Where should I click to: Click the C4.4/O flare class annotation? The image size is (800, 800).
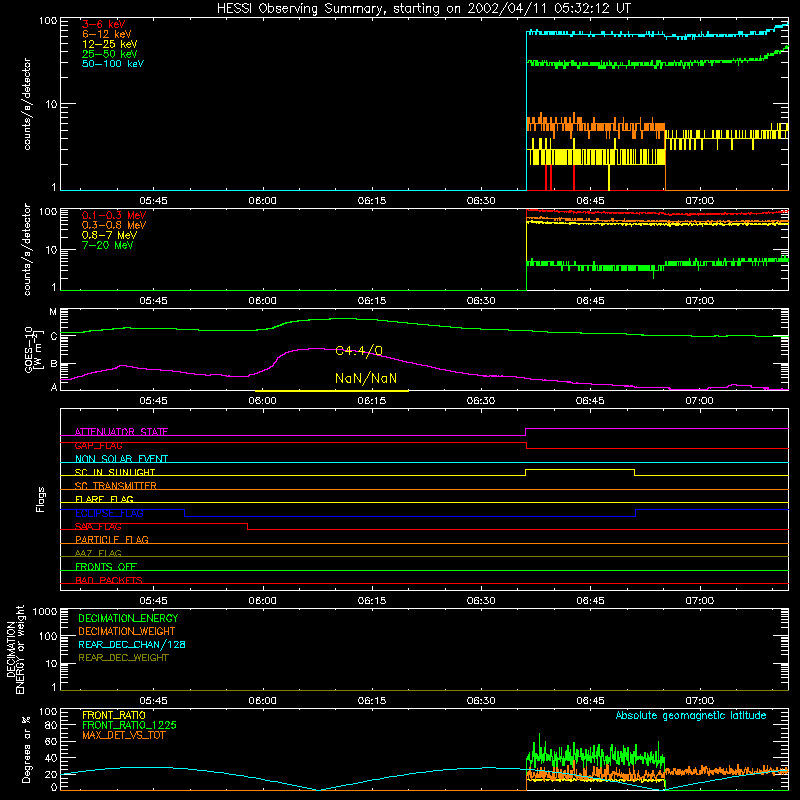(x=359, y=351)
